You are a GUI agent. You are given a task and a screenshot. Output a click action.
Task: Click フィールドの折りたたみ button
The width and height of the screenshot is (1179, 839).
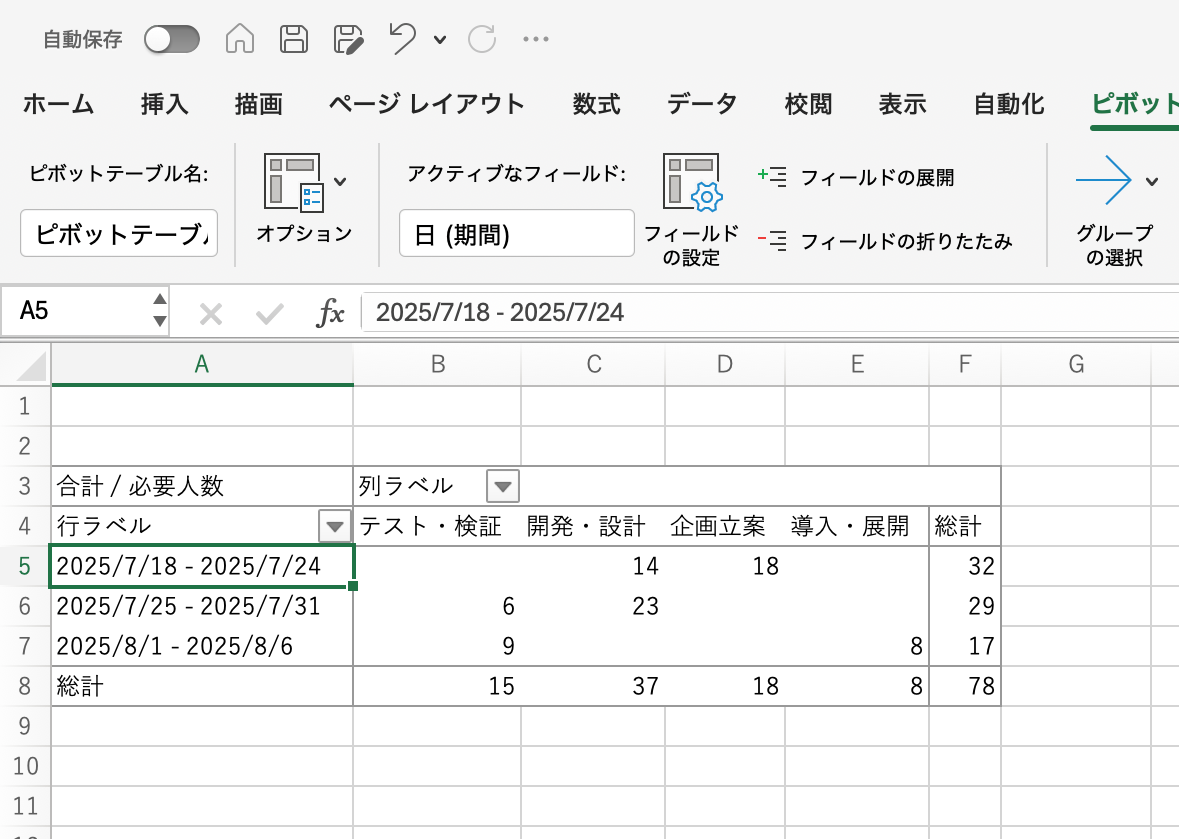pos(885,241)
